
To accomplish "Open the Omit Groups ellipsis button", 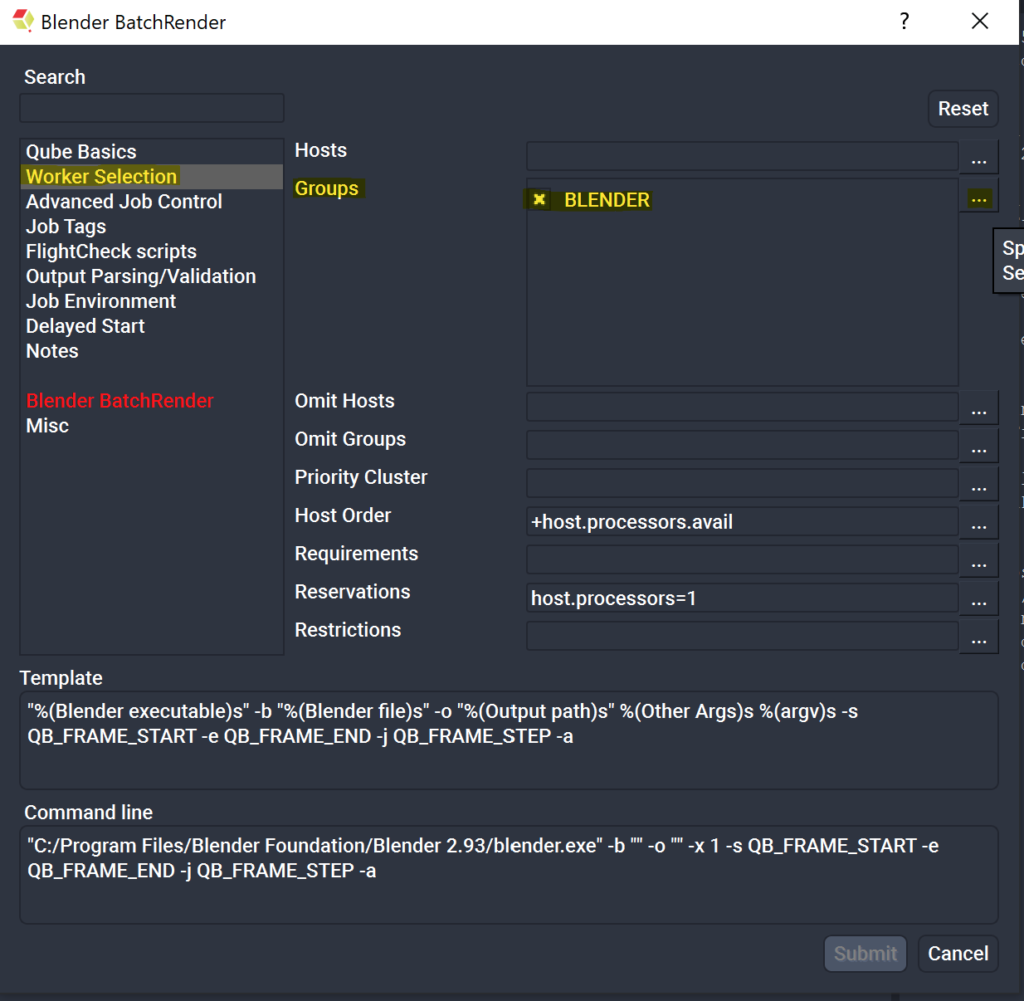I will pos(978,447).
